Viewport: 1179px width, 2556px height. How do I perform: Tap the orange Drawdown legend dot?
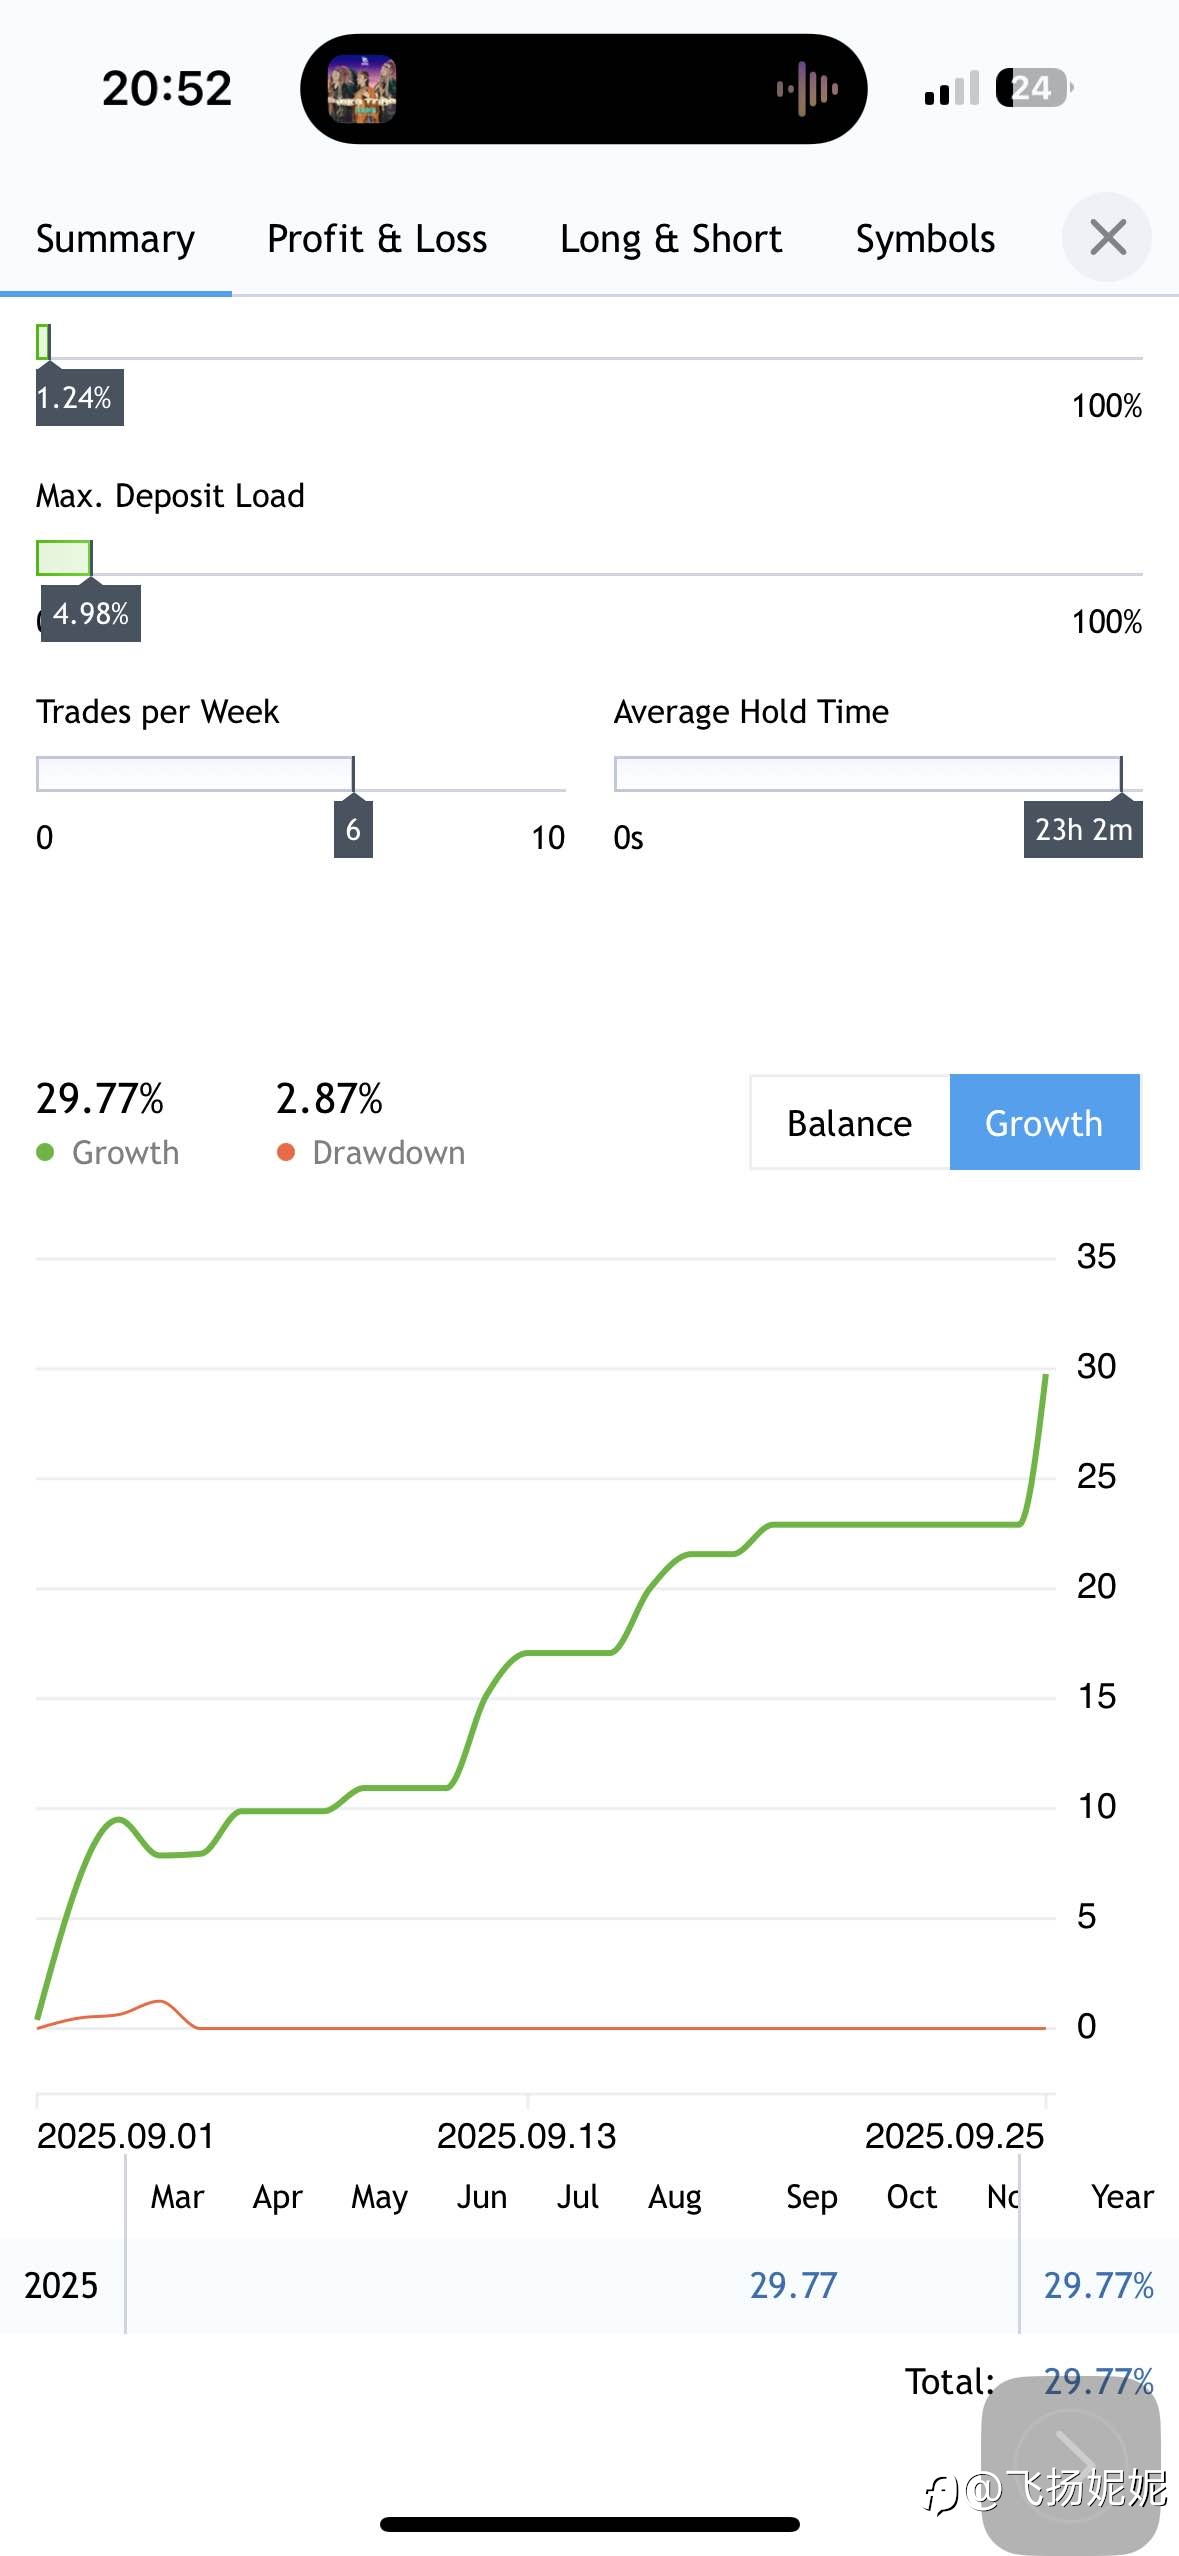[286, 1152]
